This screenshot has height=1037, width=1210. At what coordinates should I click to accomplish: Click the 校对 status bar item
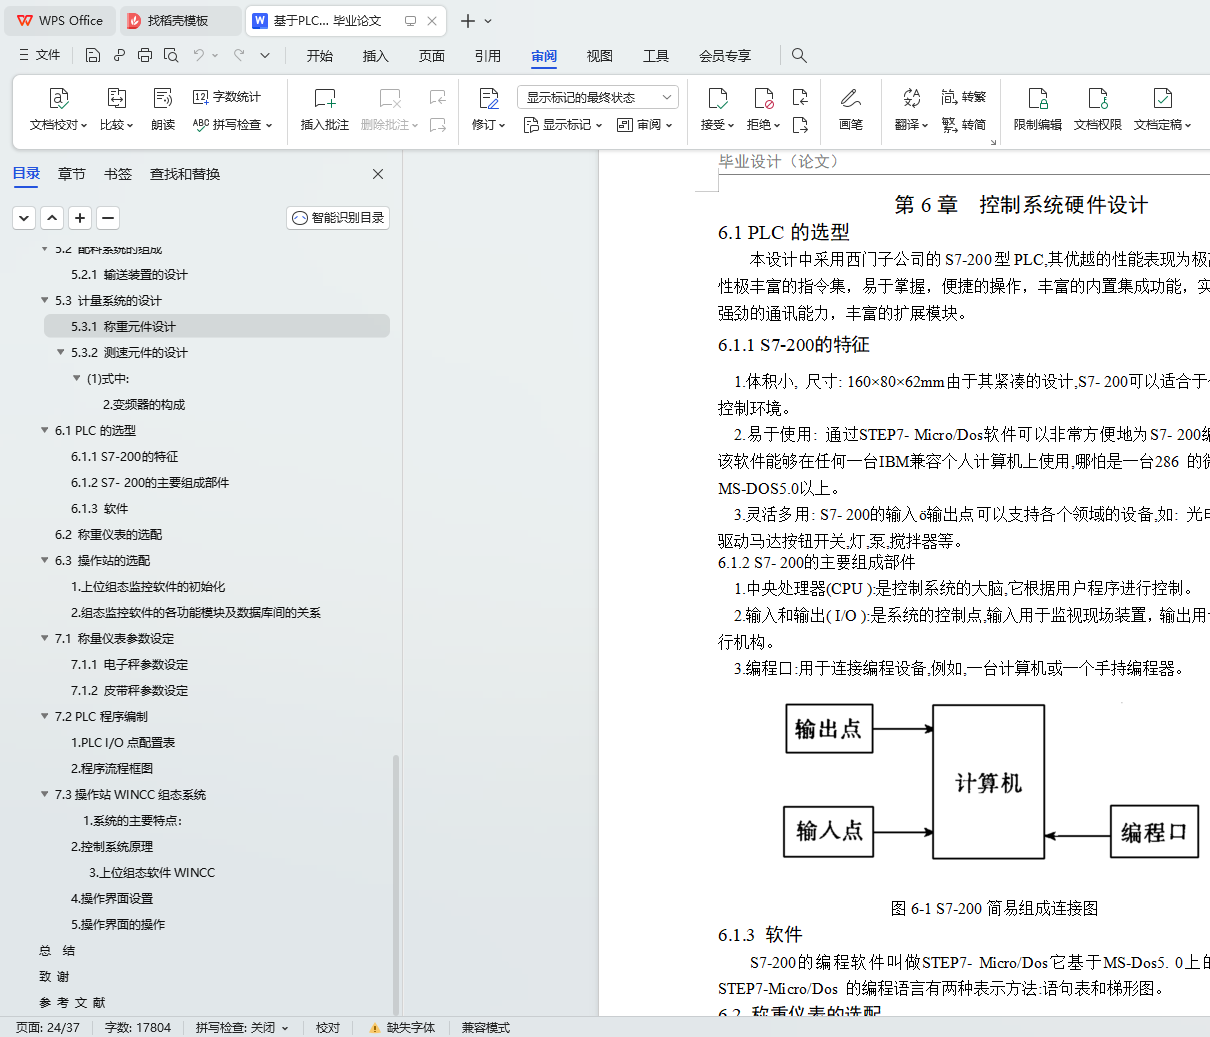(328, 1027)
